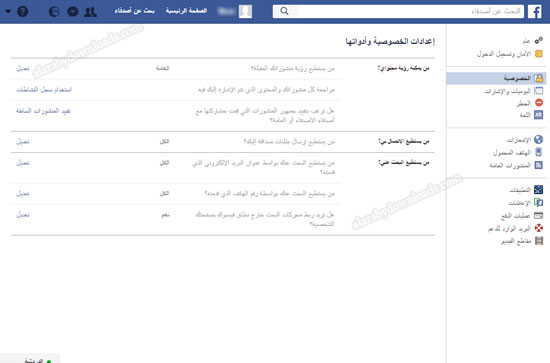Screen dimensions: 550x363
Task: Open المنشورات العامة (Public posts)
Action: (516, 165)
